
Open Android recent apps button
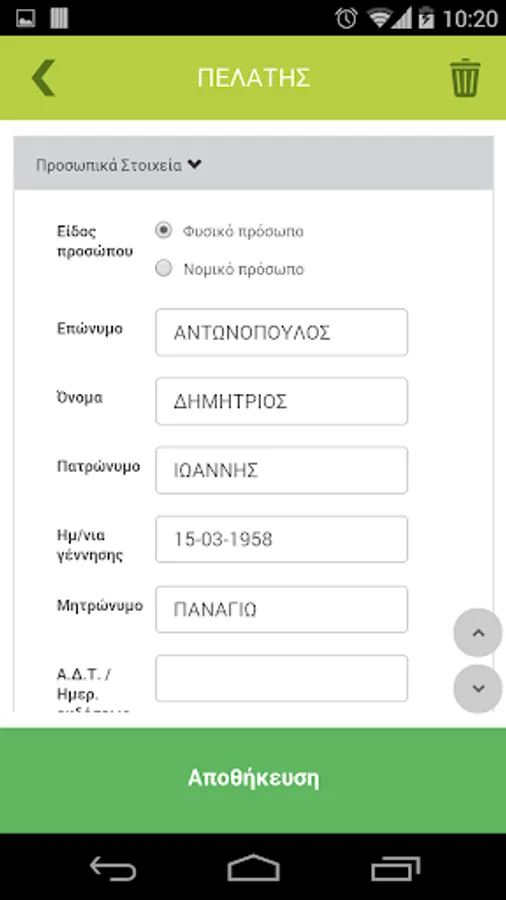coord(395,868)
